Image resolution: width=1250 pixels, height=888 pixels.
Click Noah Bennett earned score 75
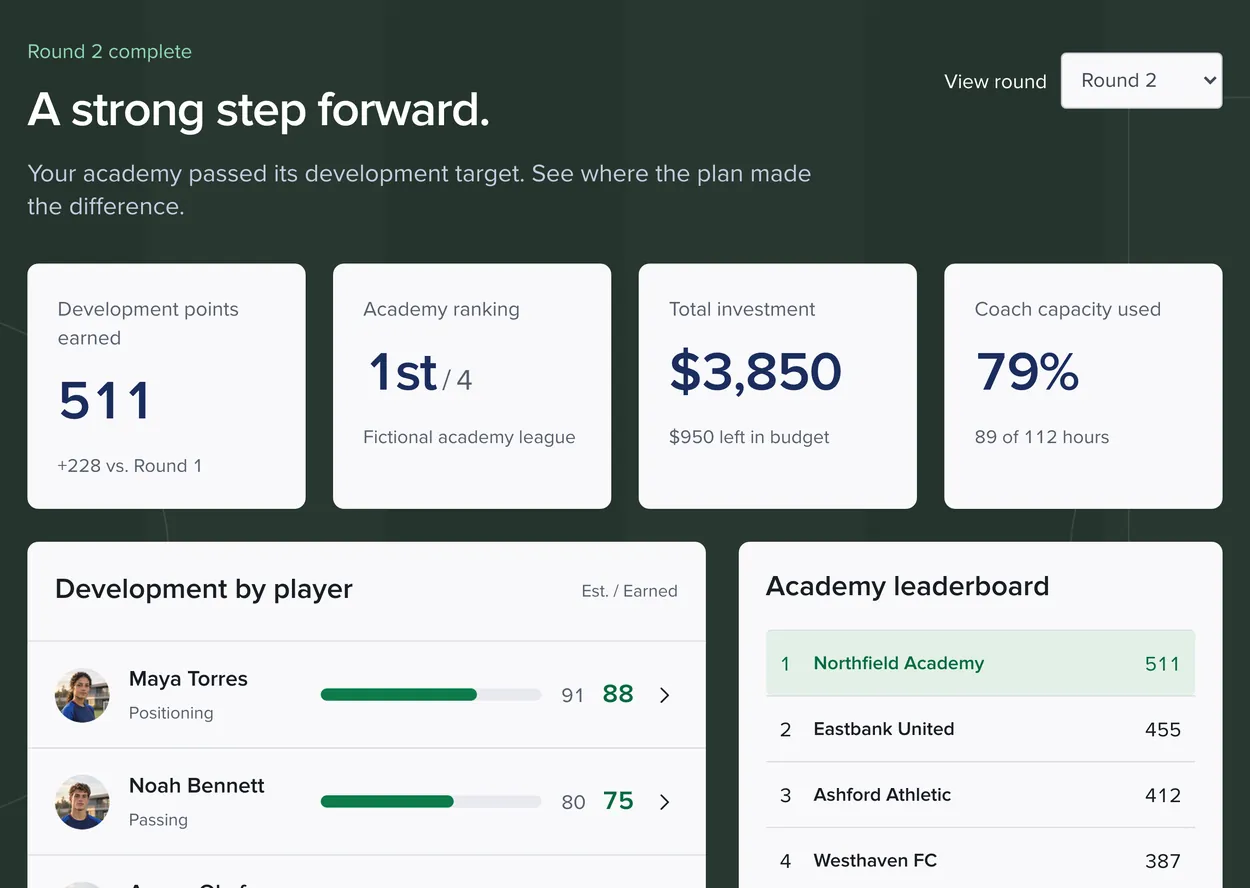pos(618,801)
